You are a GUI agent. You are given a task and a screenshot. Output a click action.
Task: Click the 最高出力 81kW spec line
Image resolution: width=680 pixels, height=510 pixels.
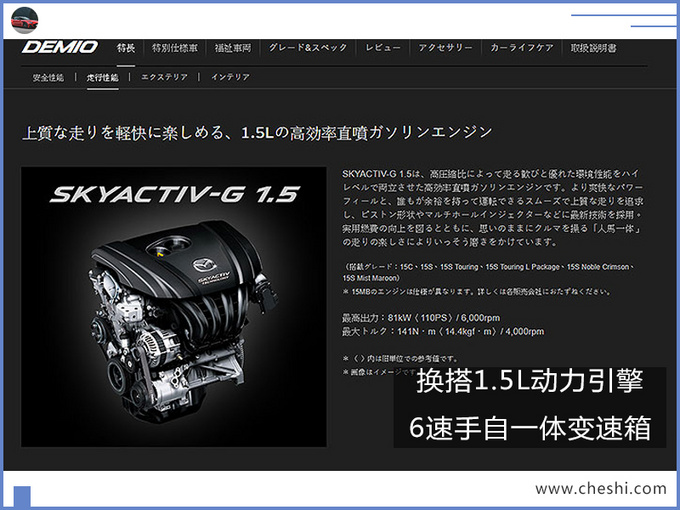421,318
